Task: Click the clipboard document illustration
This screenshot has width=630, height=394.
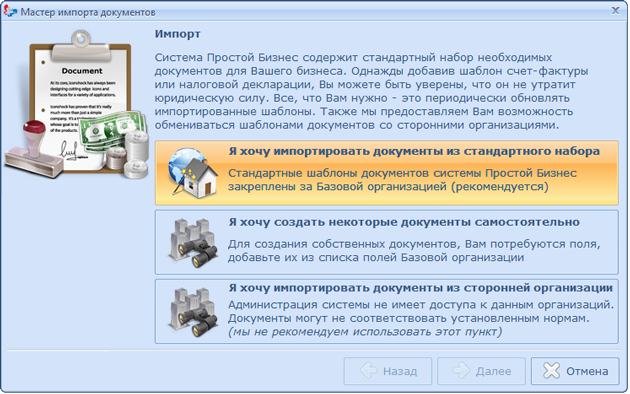Action: pos(76,105)
